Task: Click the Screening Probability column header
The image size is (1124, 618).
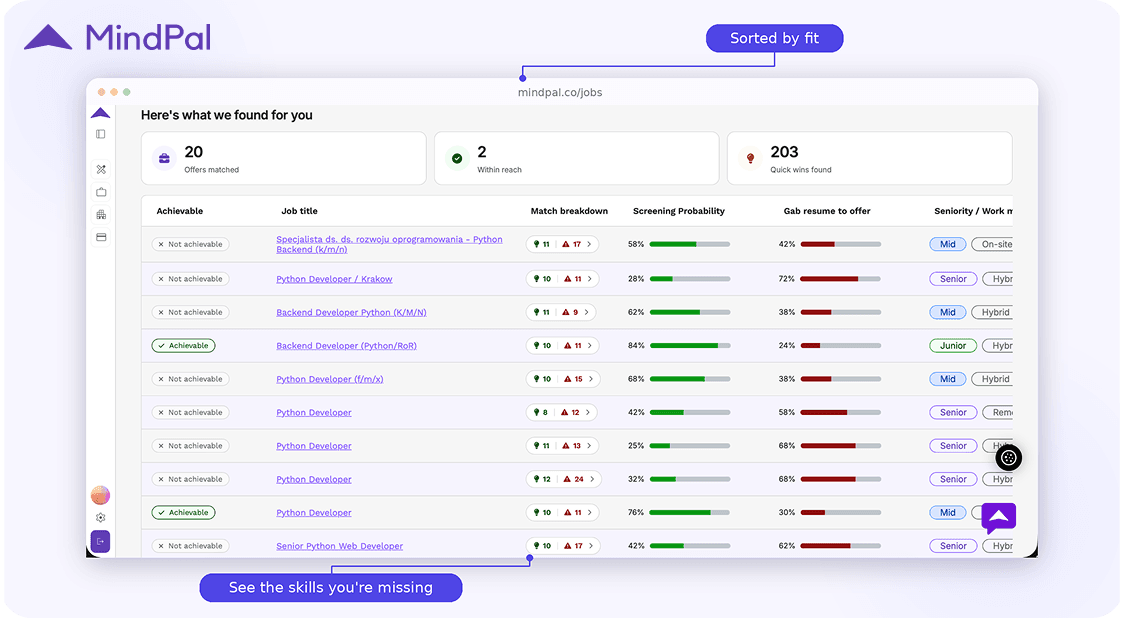Action: (x=679, y=211)
